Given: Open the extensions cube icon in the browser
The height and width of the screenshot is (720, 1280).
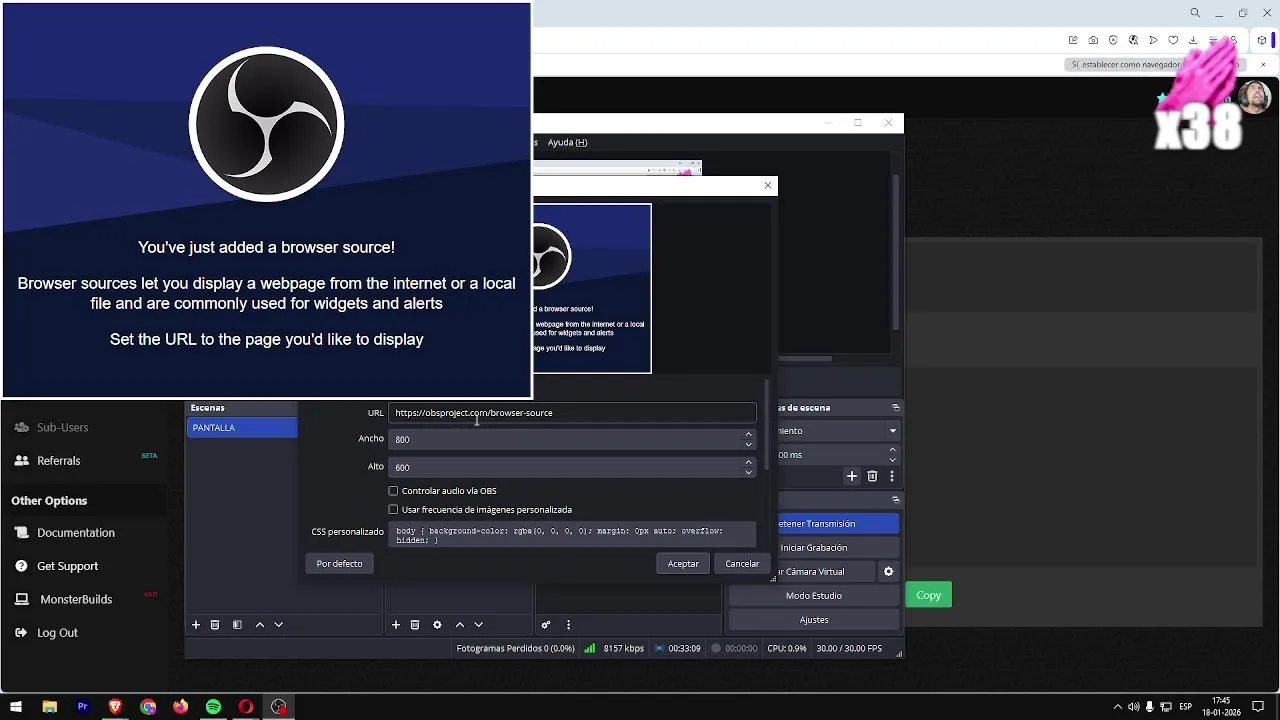Looking at the screenshot, I should 1262,40.
